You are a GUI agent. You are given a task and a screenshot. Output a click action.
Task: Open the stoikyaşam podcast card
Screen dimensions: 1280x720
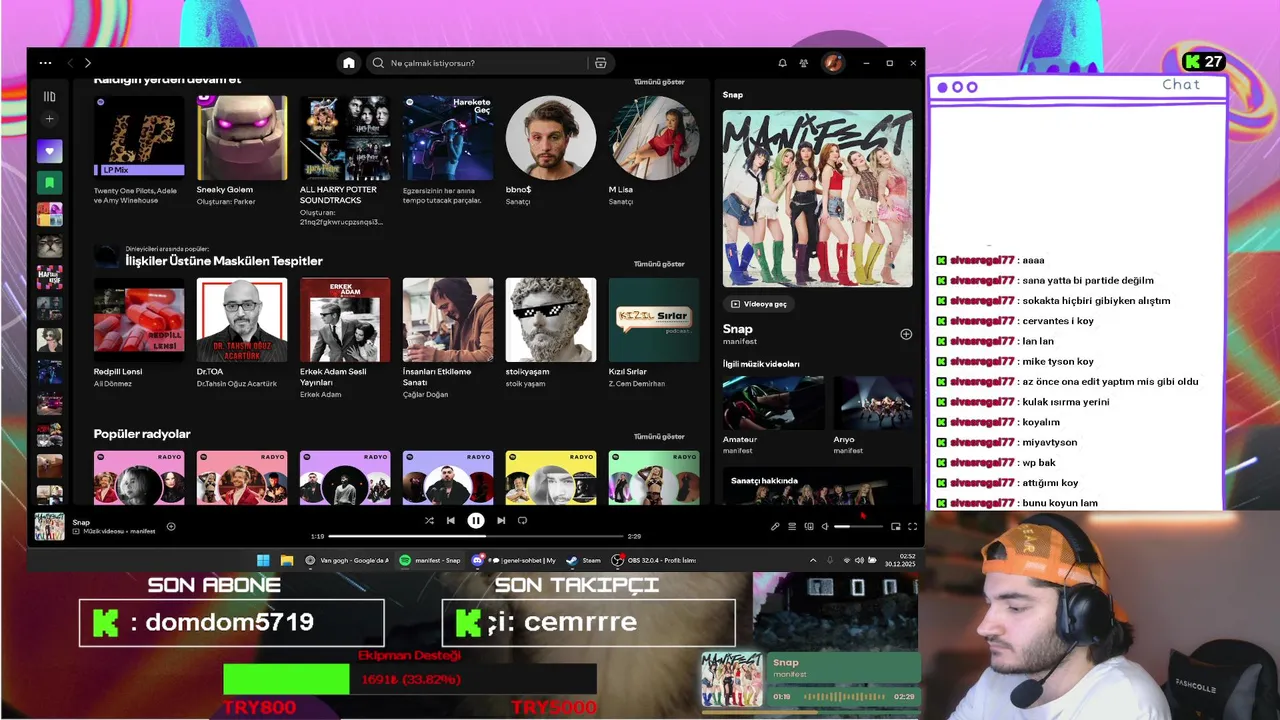[x=551, y=333]
